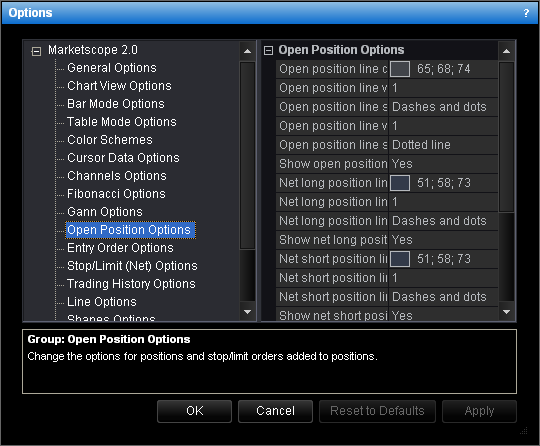The height and width of the screenshot is (446, 540).
Task: Open Fibonacci Options category
Action: point(116,194)
